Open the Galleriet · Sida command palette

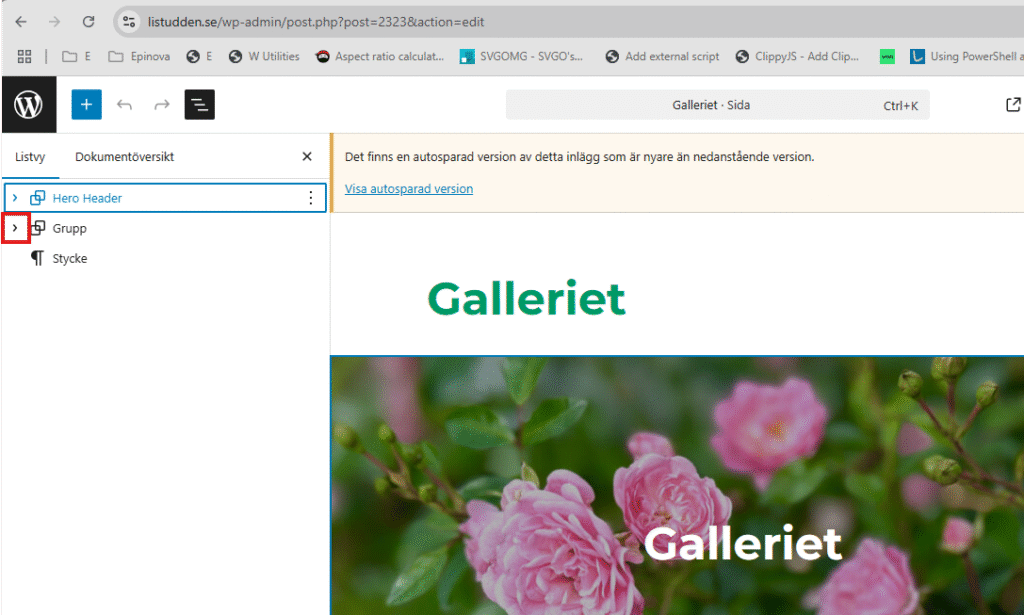[x=717, y=105]
